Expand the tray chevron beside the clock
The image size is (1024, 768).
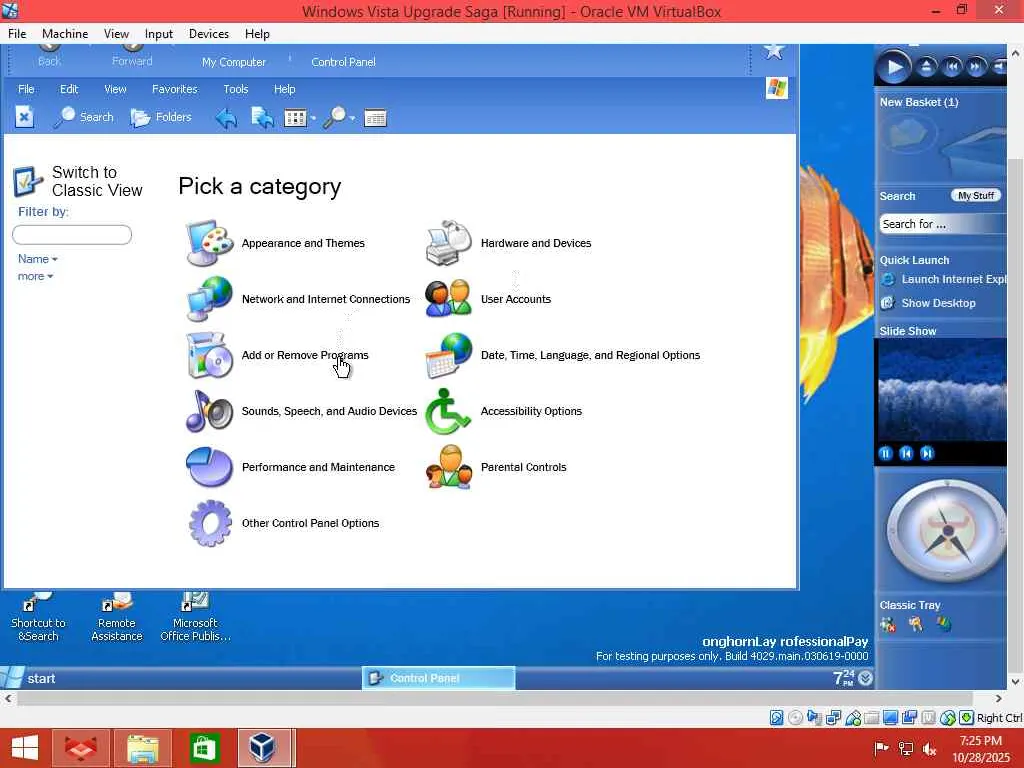pos(865,679)
